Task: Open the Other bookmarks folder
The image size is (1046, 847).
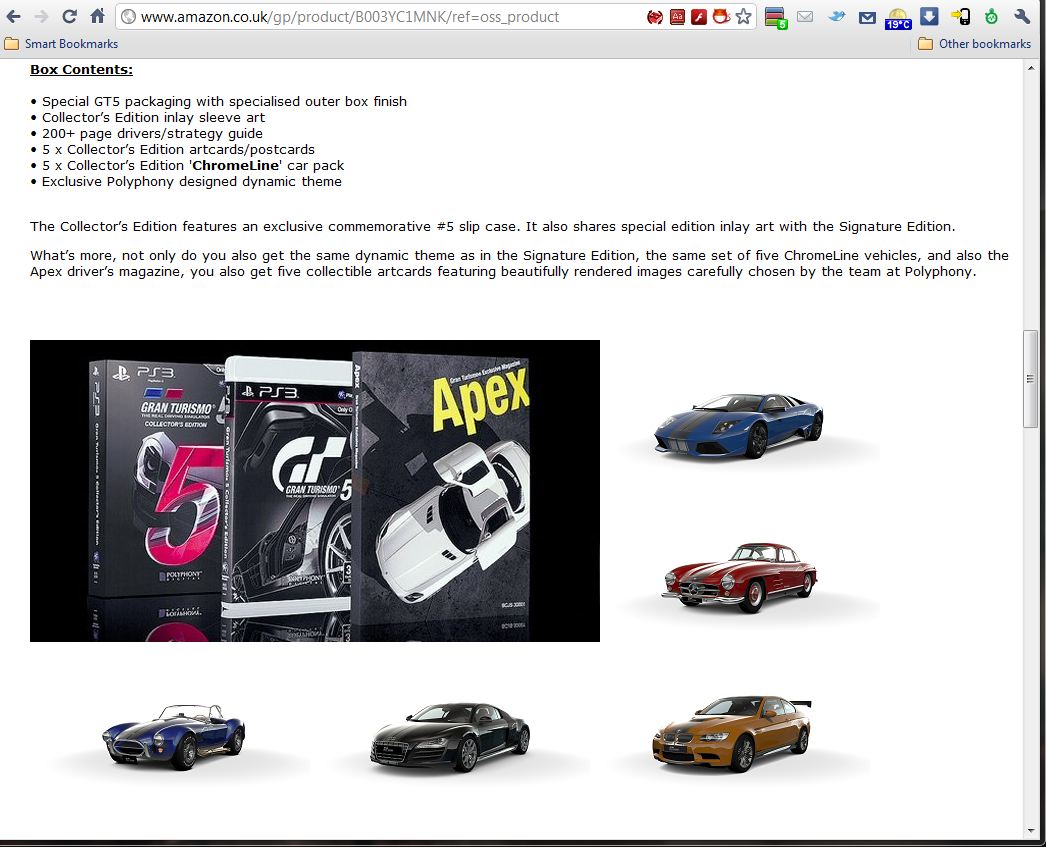Action: coord(975,44)
